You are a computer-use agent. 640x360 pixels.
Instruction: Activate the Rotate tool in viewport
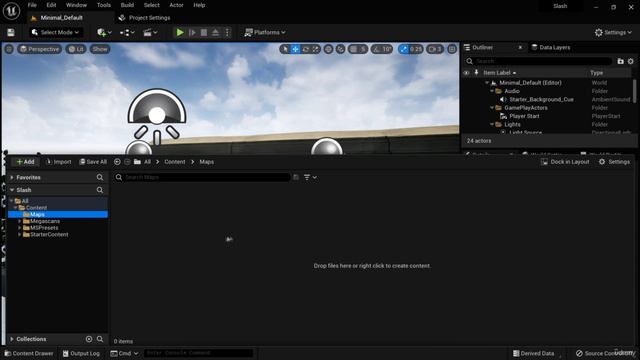coord(305,49)
